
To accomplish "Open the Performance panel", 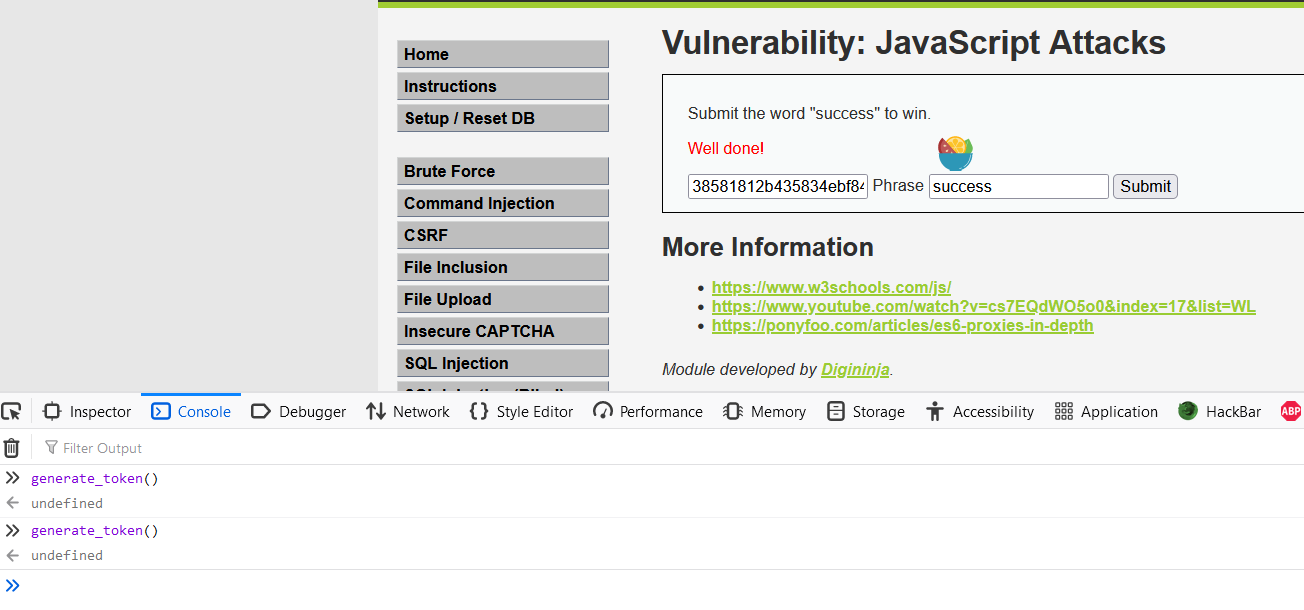I will (648, 411).
